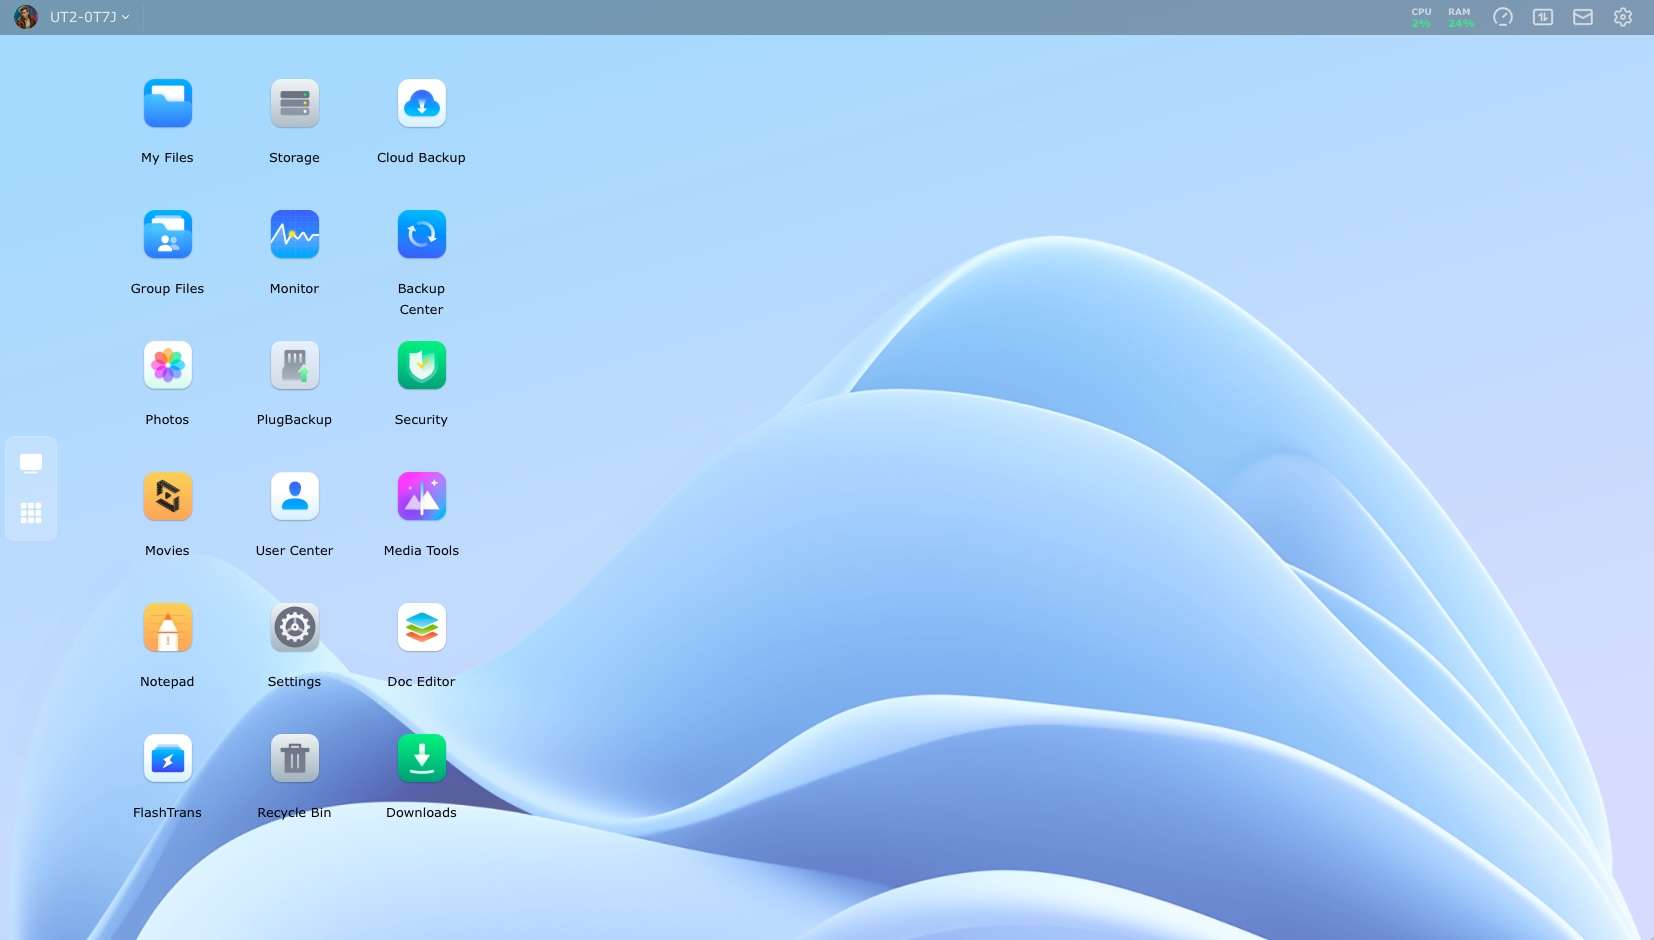Image resolution: width=1654 pixels, height=940 pixels.
Task: Launch the Media Tools app
Action: coord(421,497)
